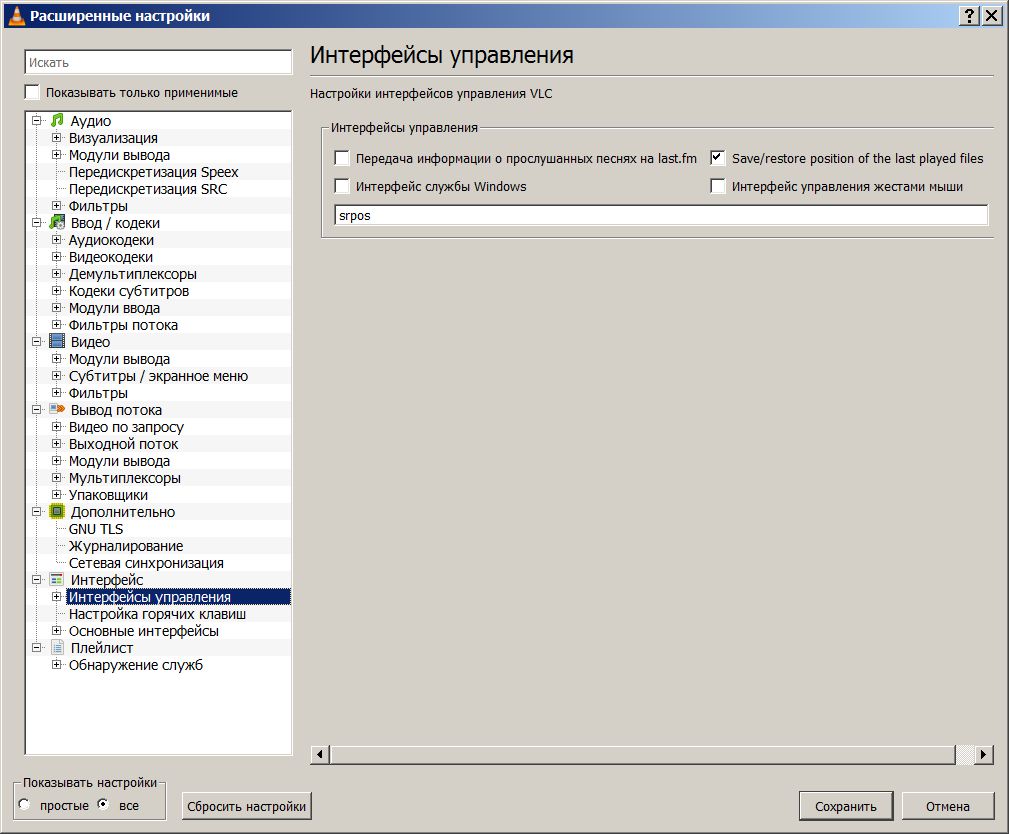Screen dimensions: 1009x834
Task: Expand the Интерфейсы управления node
Action: point(57,597)
